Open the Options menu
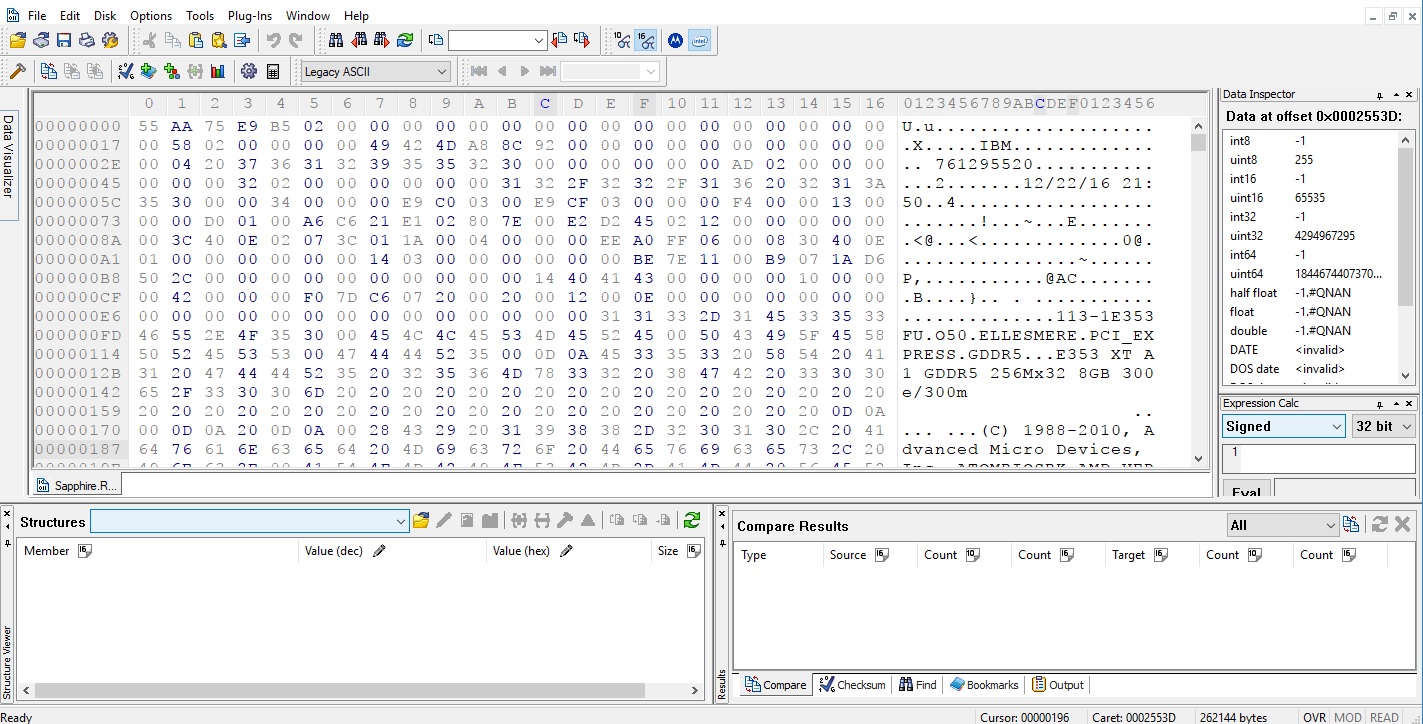 coord(151,16)
